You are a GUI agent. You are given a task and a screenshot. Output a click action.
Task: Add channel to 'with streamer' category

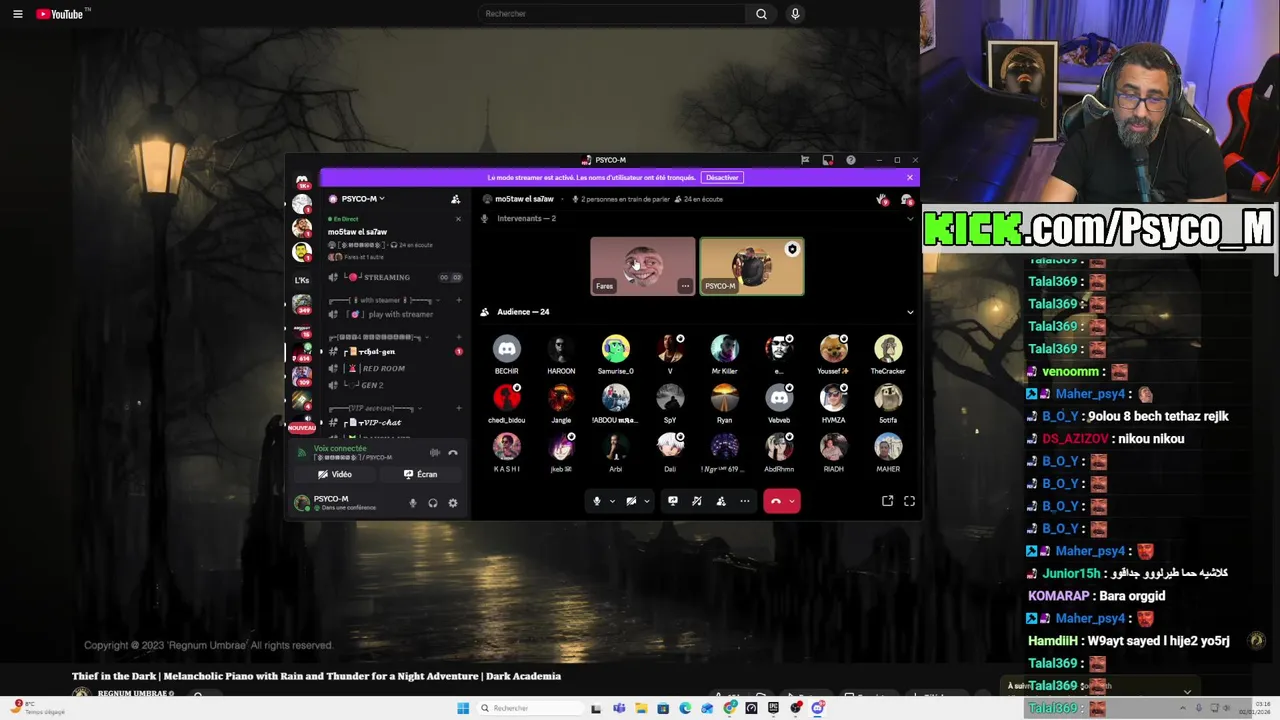point(458,300)
